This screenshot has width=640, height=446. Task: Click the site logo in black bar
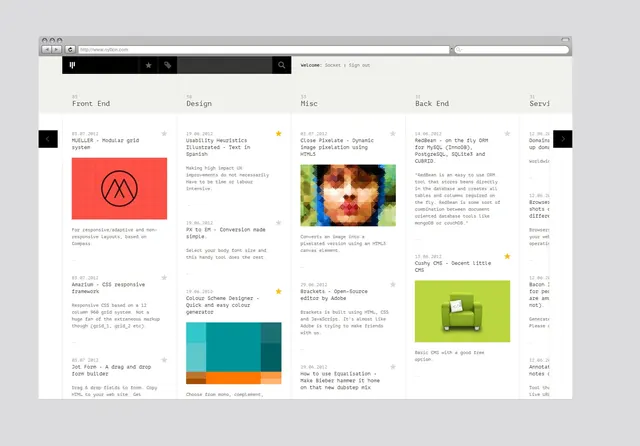tap(73, 65)
